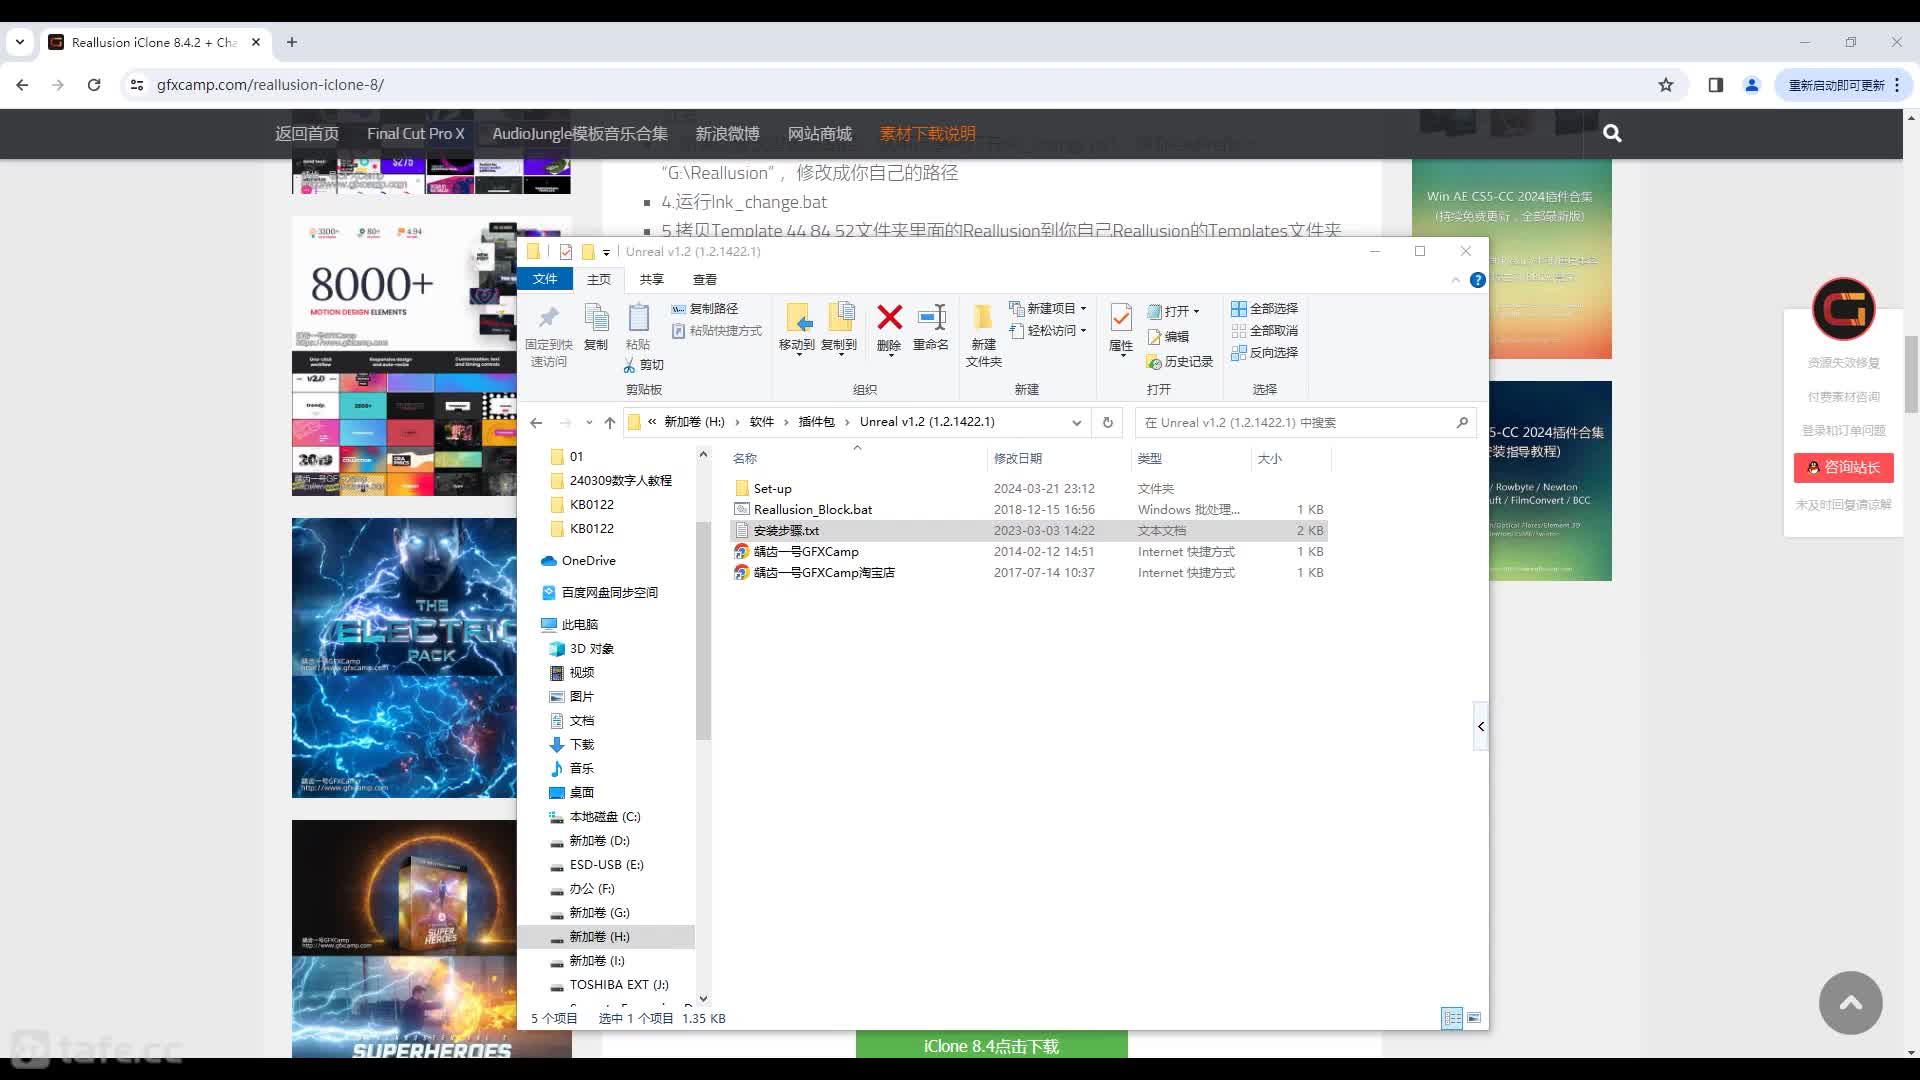The height and width of the screenshot is (1080, 1920).
Task: Open 素材下载说明 site menu item
Action: coord(927,133)
